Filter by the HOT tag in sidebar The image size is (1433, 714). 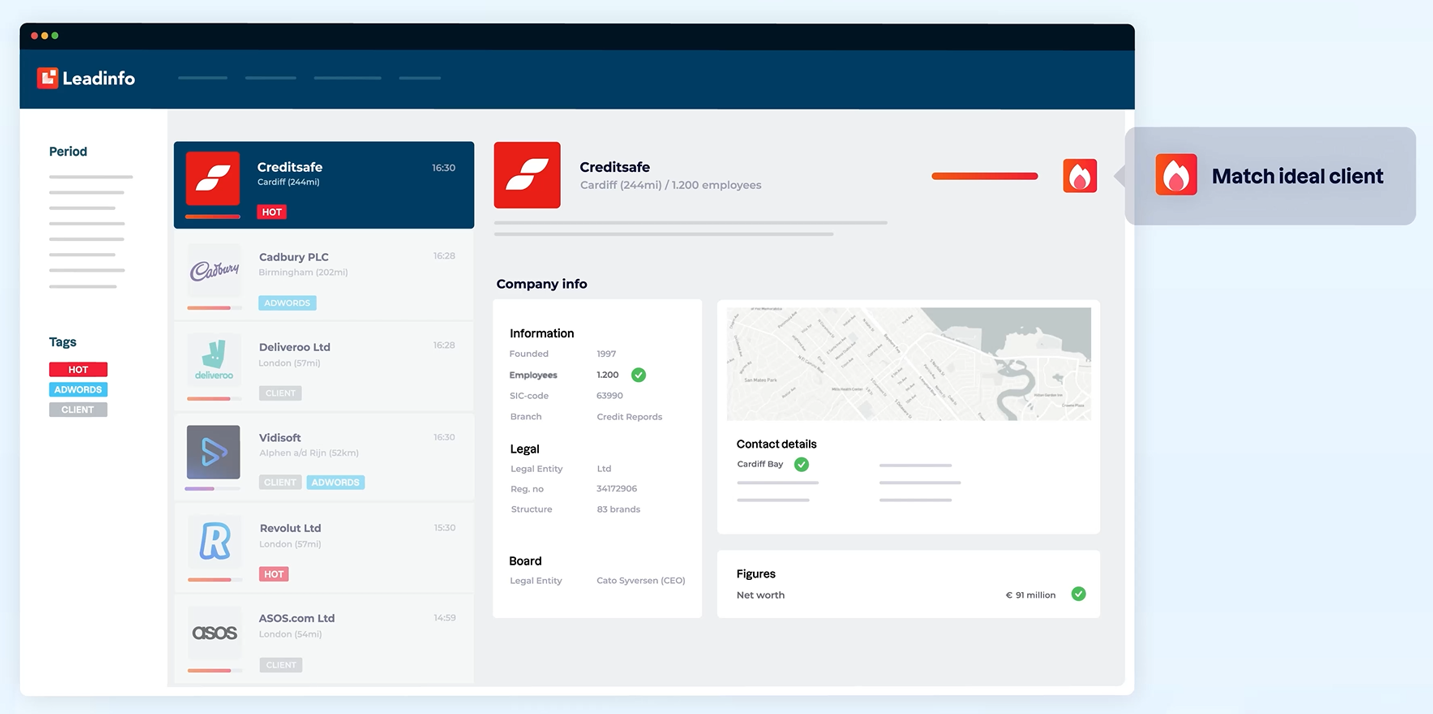click(78, 369)
